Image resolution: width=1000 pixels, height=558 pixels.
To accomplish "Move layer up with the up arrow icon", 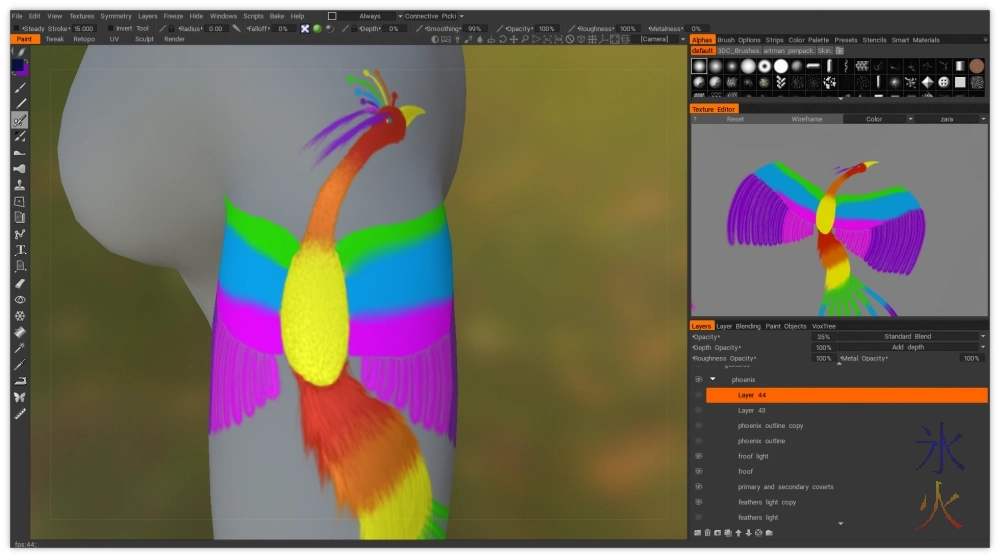I will coord(737,532).
